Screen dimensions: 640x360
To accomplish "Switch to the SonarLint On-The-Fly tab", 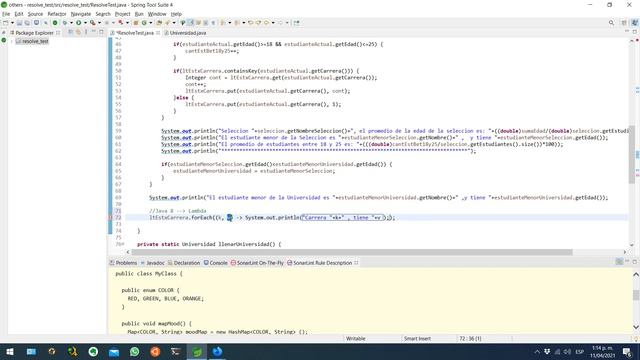I will pyautogui.click(x=257, y=263).
